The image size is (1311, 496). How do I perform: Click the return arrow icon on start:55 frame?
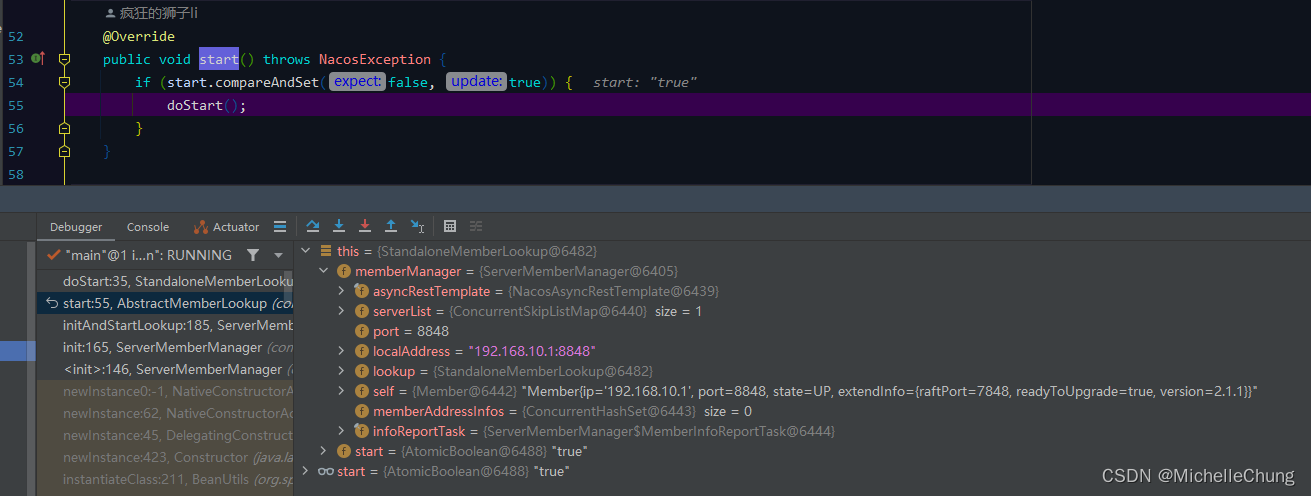52,303
